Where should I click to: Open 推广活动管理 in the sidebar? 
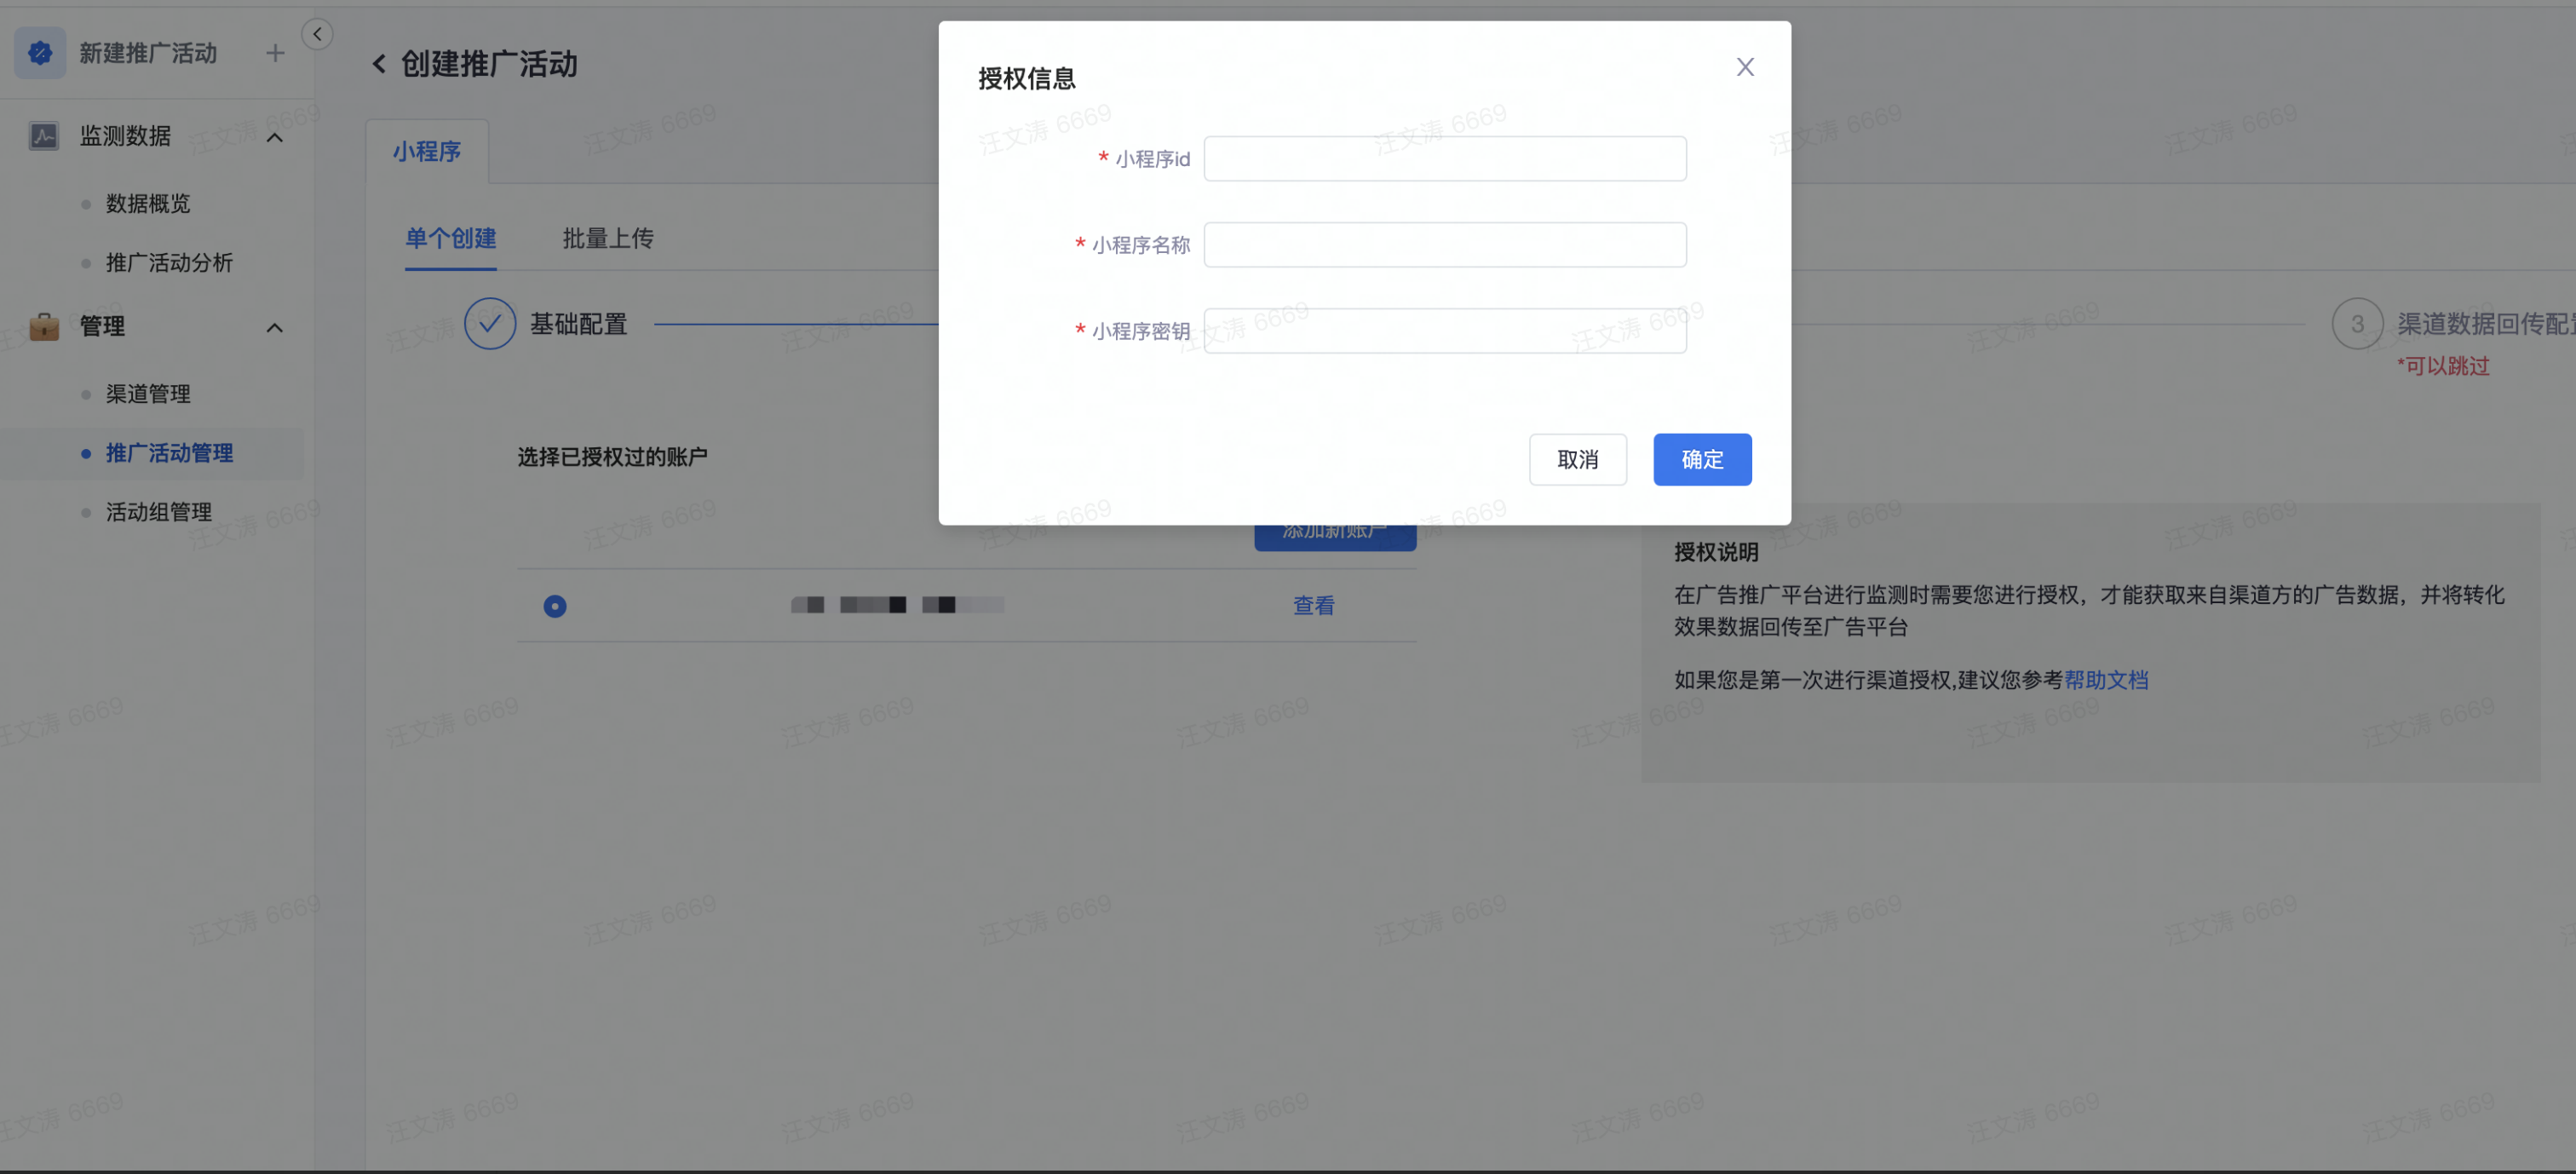(x=169, y=453)
